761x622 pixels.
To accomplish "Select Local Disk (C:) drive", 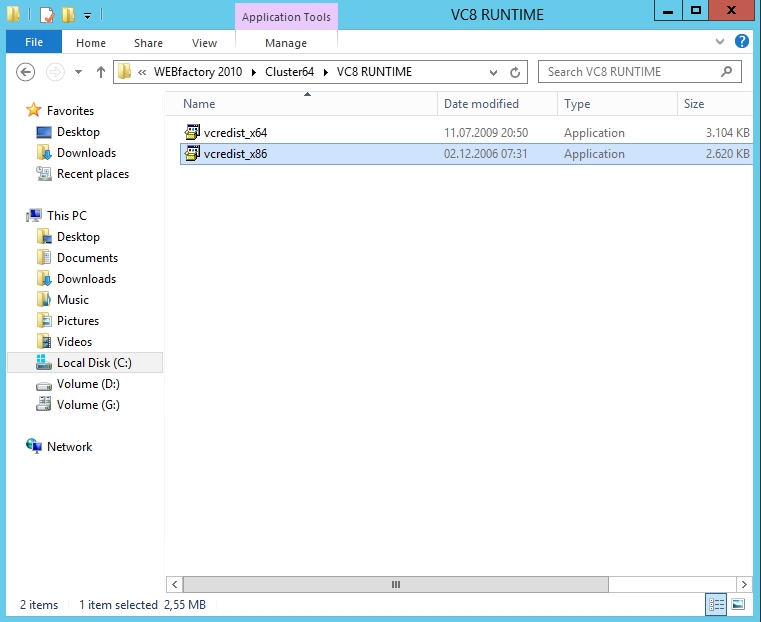I will click(x=85, y=363).
